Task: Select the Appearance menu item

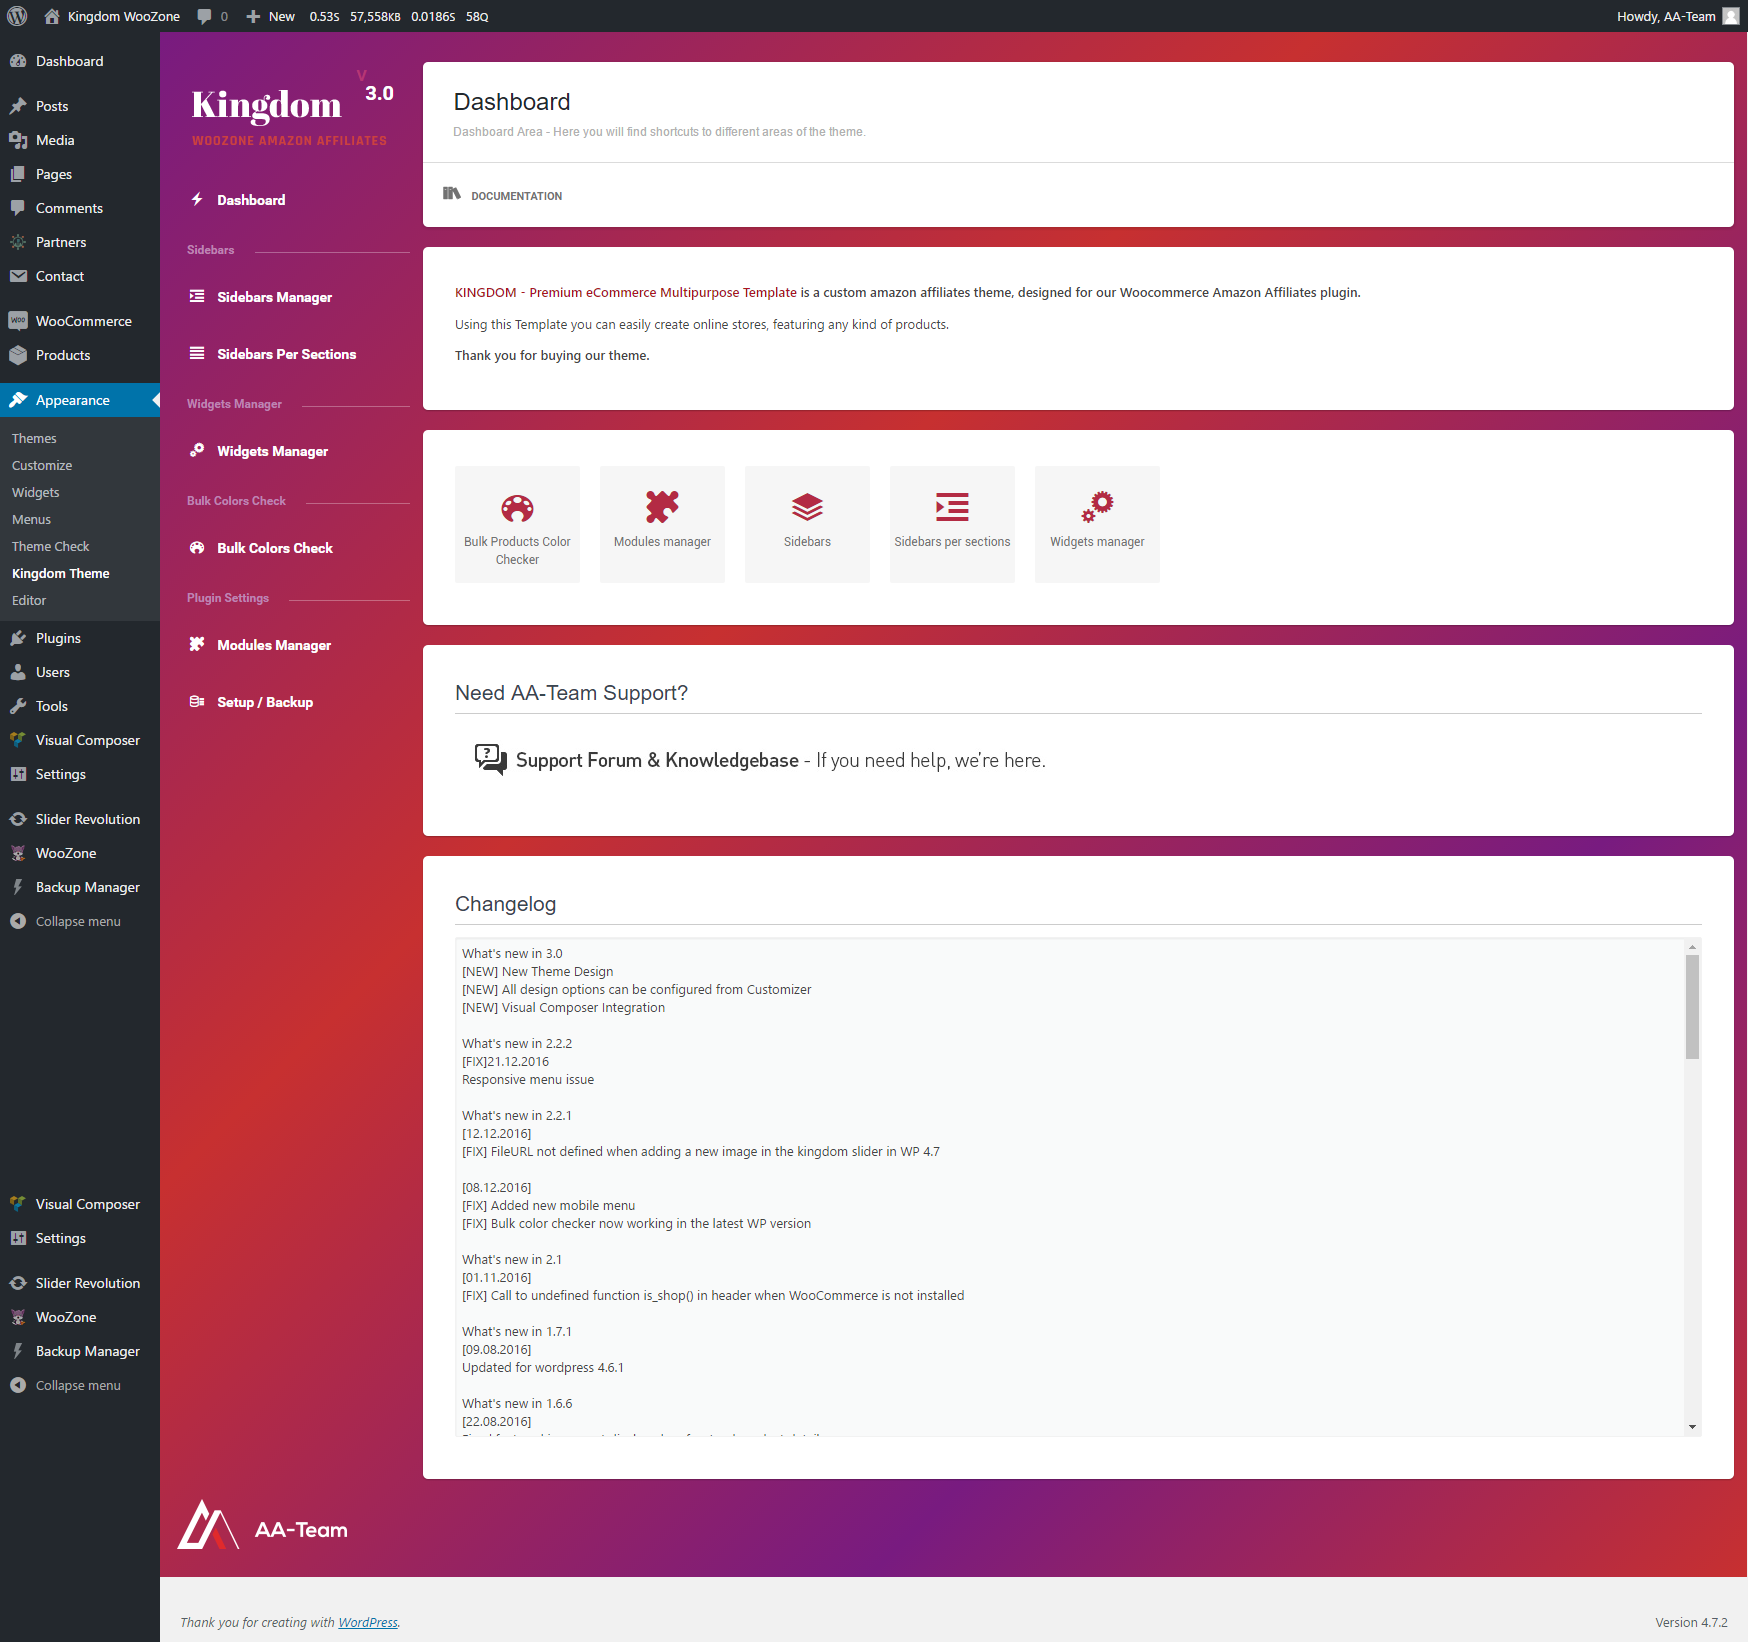Action: (x=80, y=400)
